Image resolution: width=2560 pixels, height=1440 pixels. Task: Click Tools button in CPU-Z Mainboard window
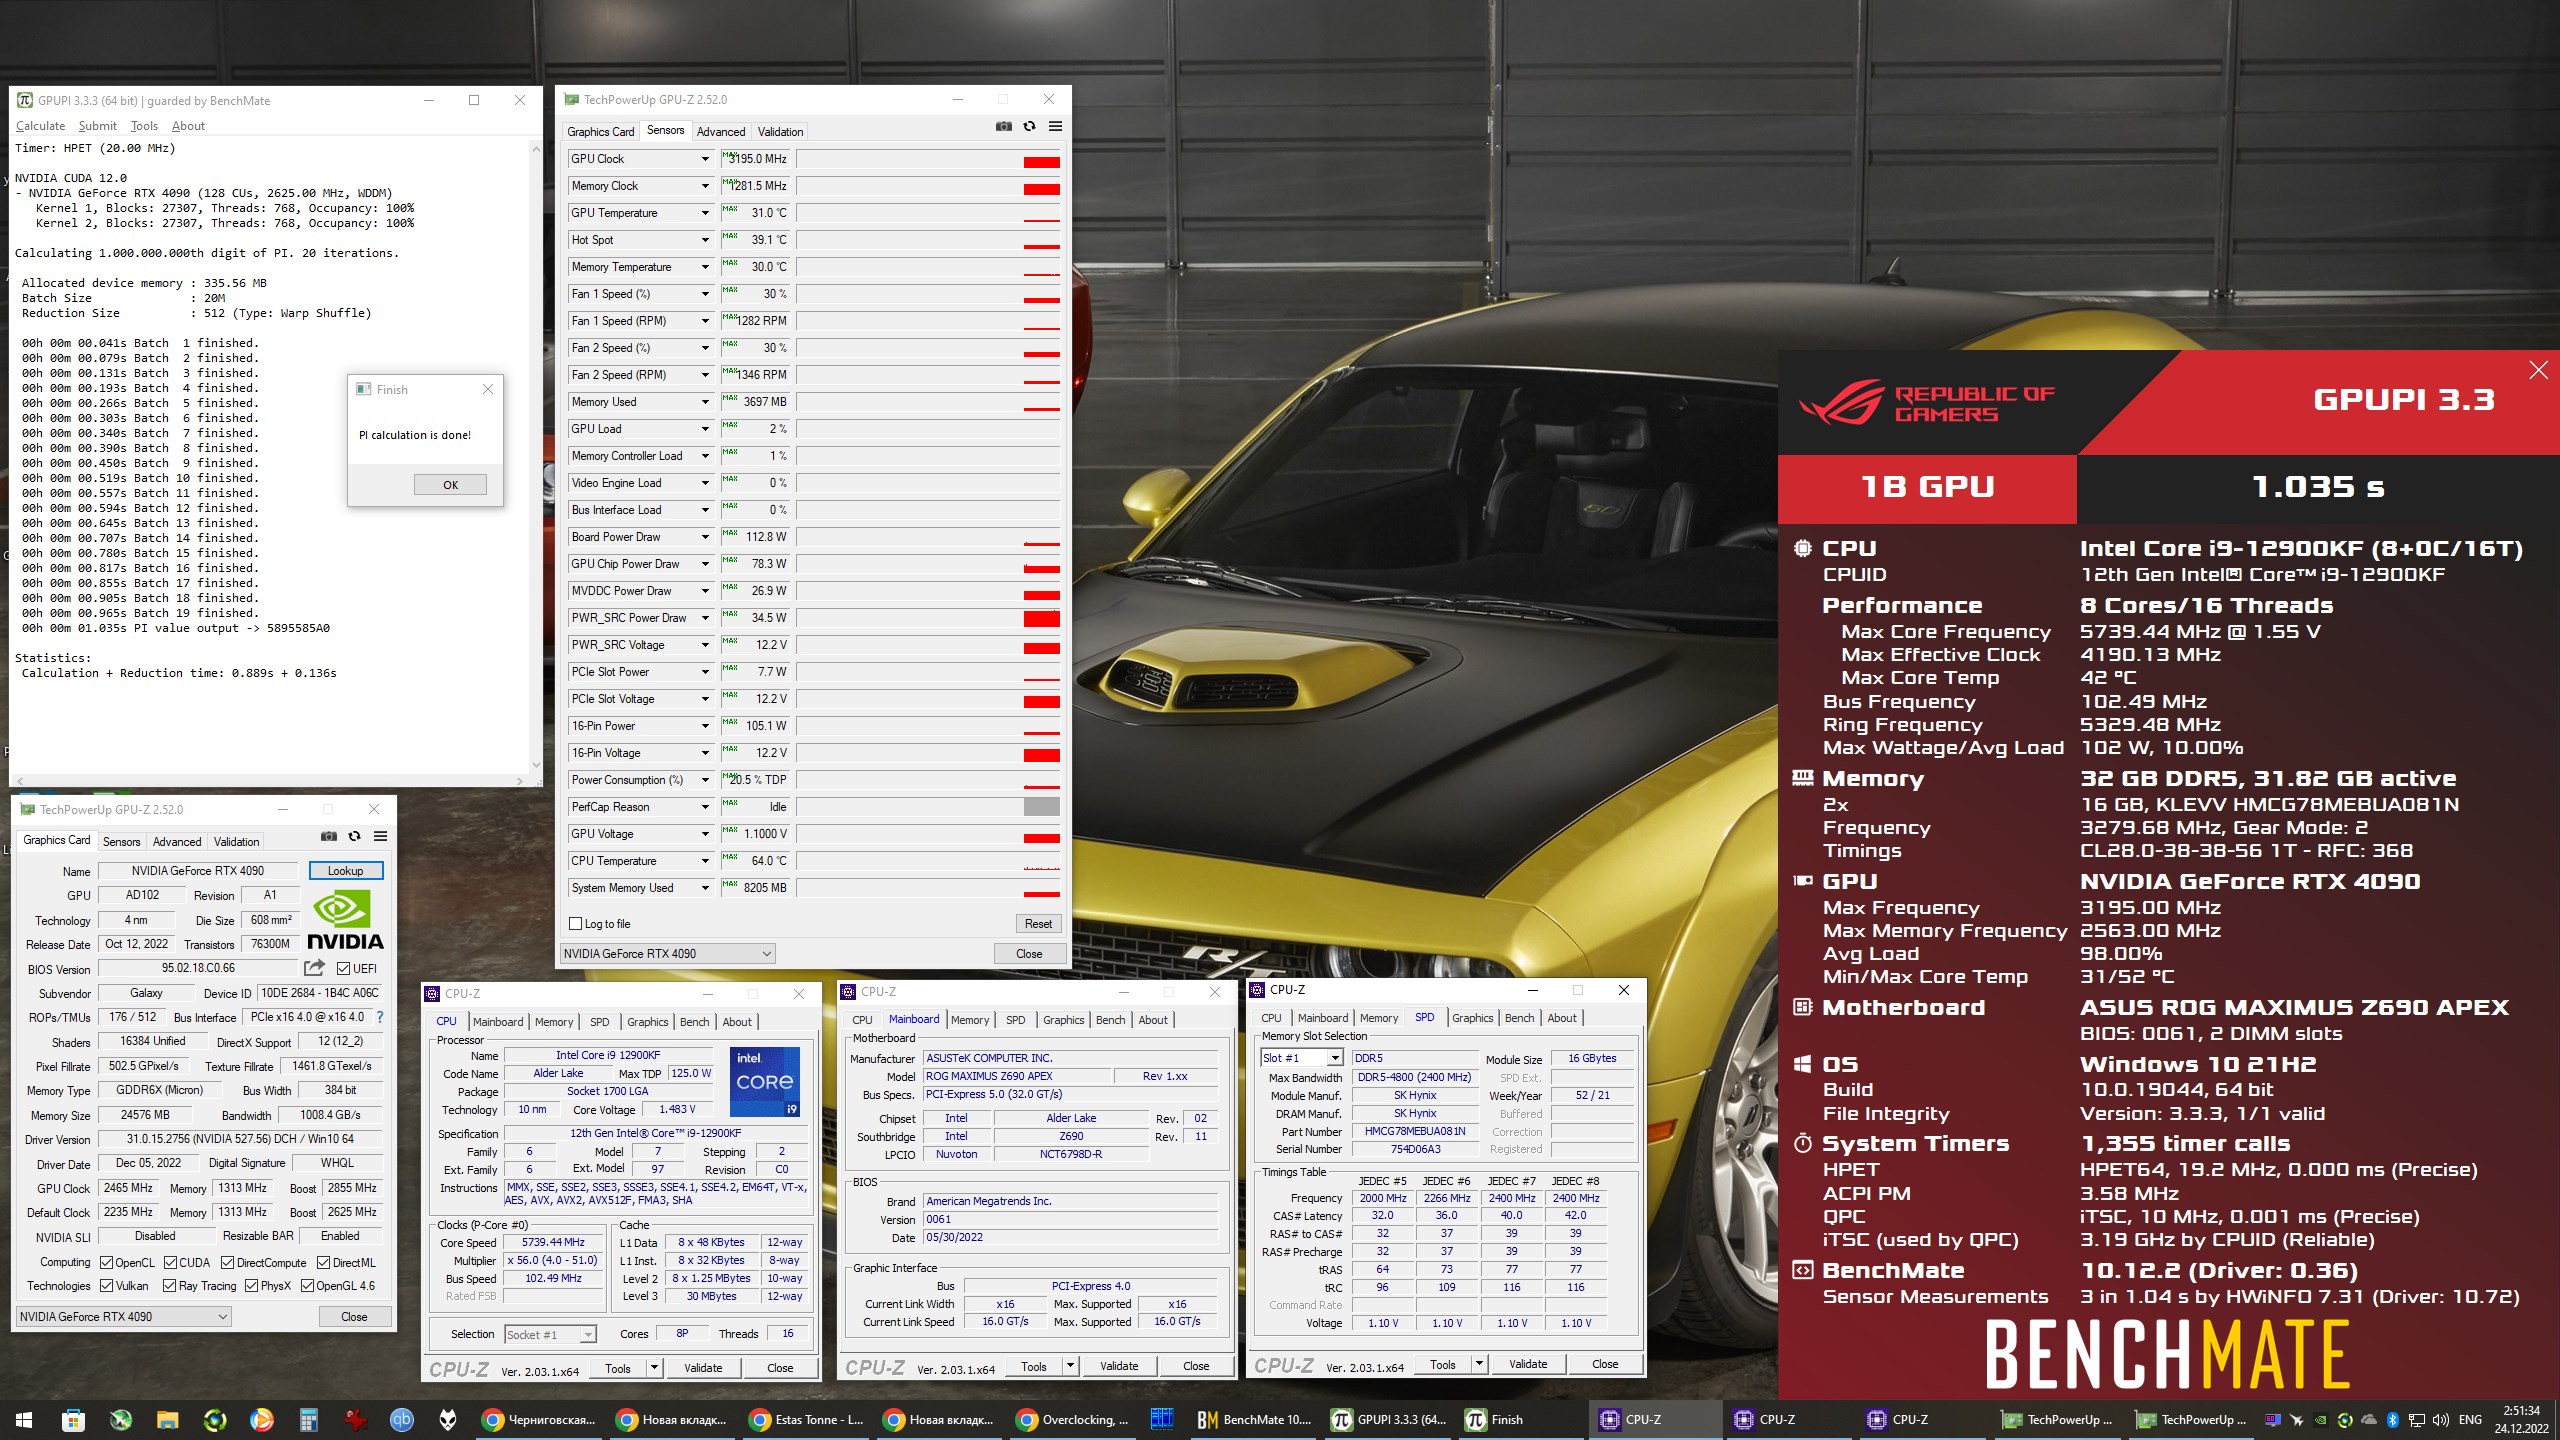click(1034, 1366)
